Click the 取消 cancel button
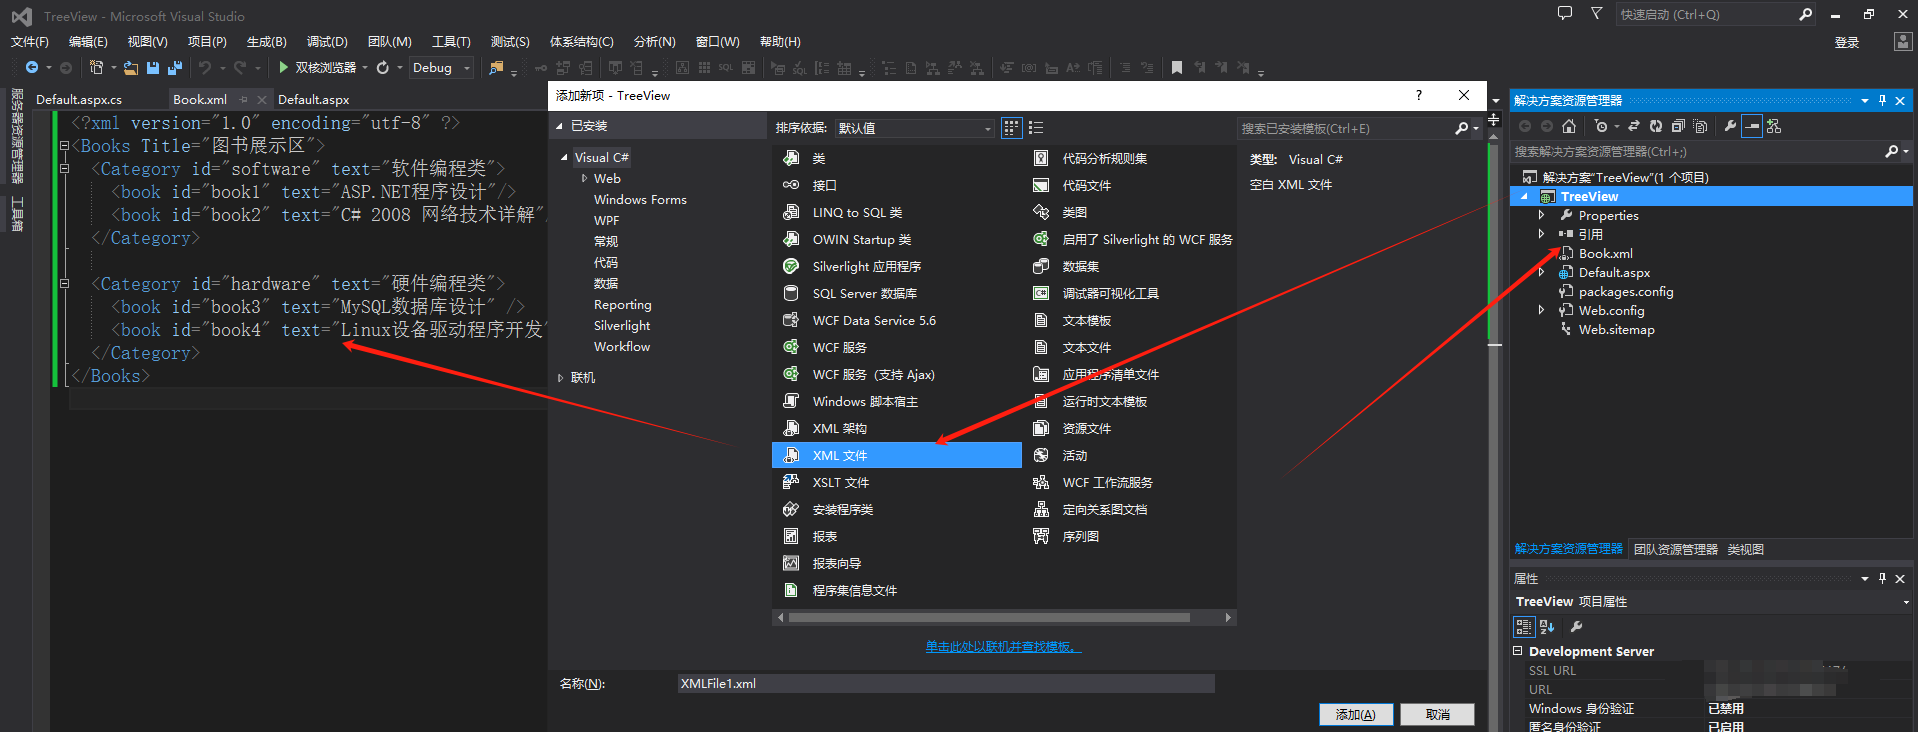Screen dimensions: 1918x732 point(1437,714)
